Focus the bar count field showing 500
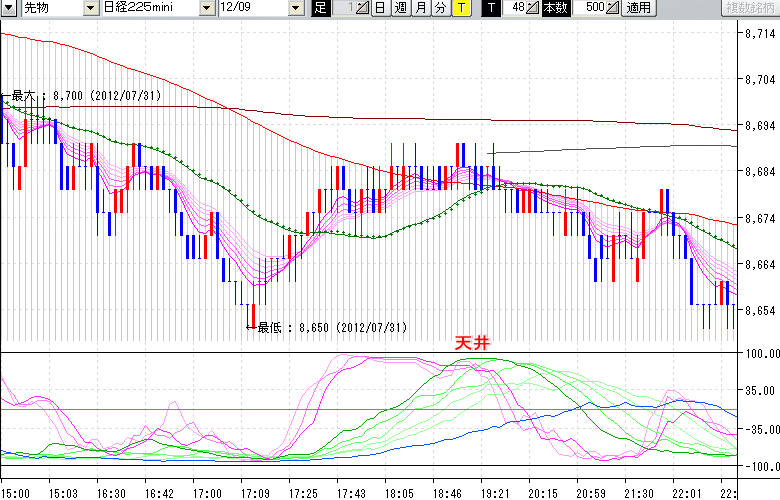The height and width of the screenshot is (500, 780). (x=589, y=7)
